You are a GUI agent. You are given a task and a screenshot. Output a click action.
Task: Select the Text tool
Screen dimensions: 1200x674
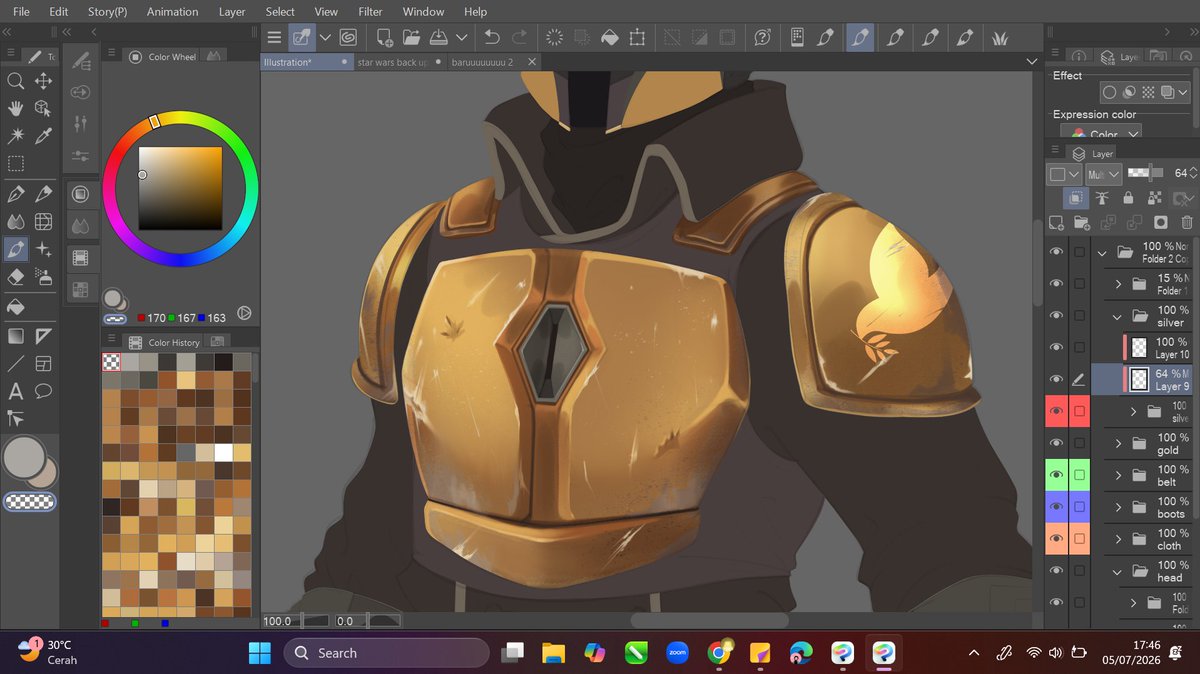[15, 391]
